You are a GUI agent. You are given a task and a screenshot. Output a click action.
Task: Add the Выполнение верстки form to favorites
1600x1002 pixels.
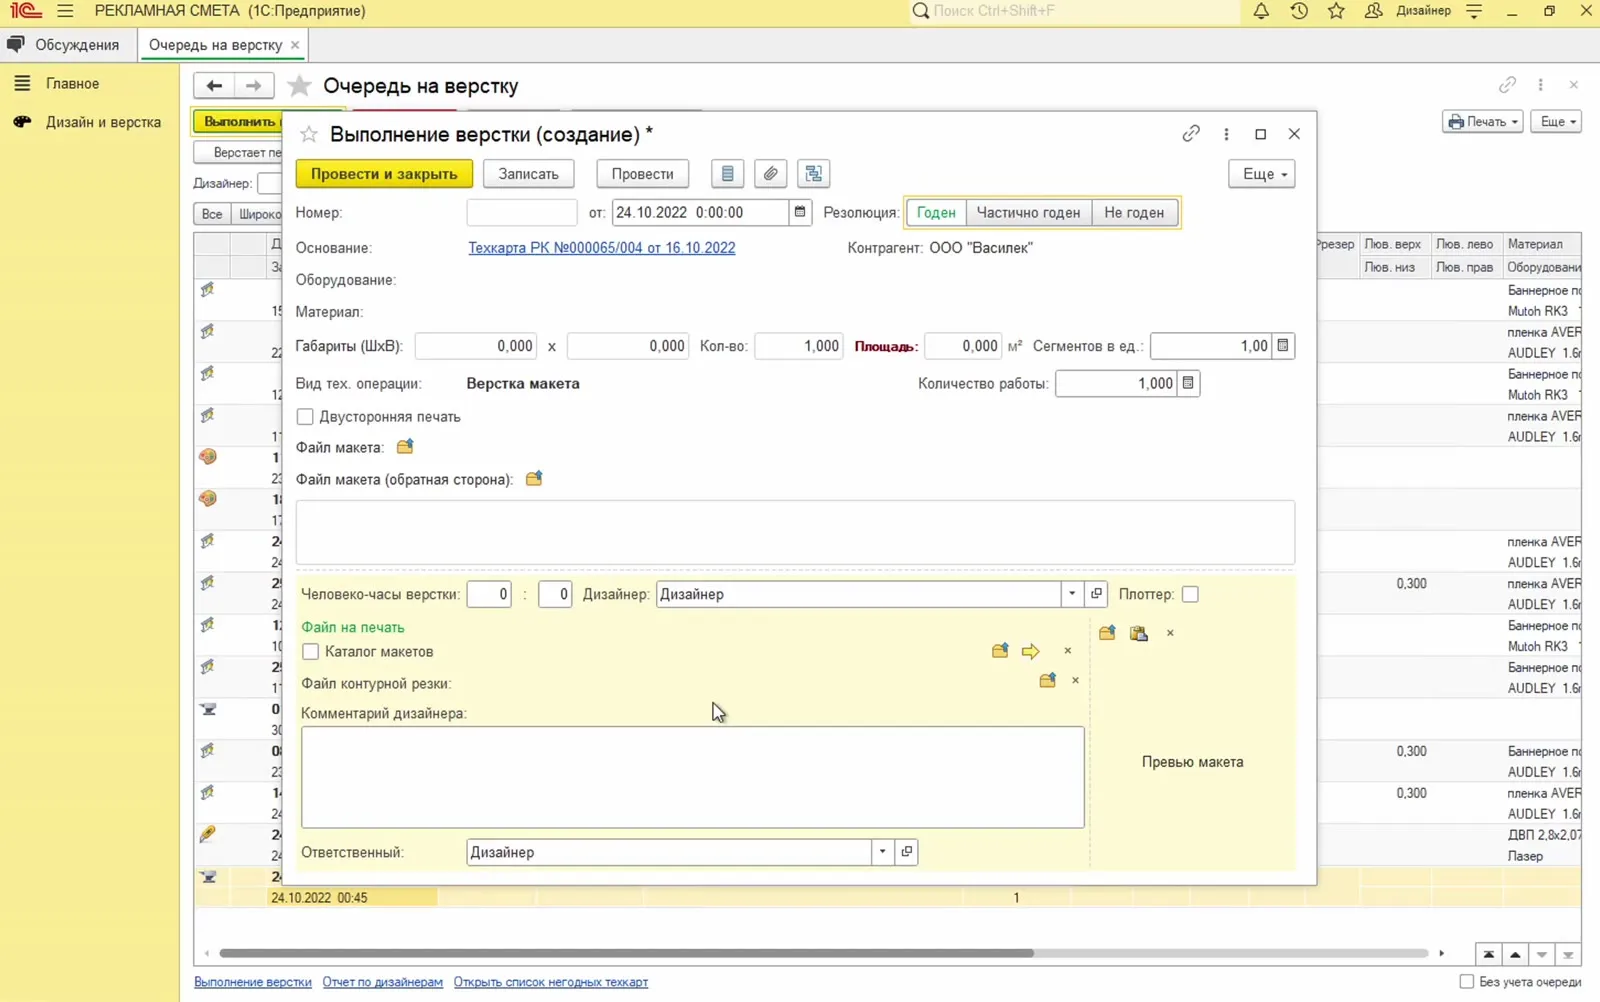[x=309, y=134]
